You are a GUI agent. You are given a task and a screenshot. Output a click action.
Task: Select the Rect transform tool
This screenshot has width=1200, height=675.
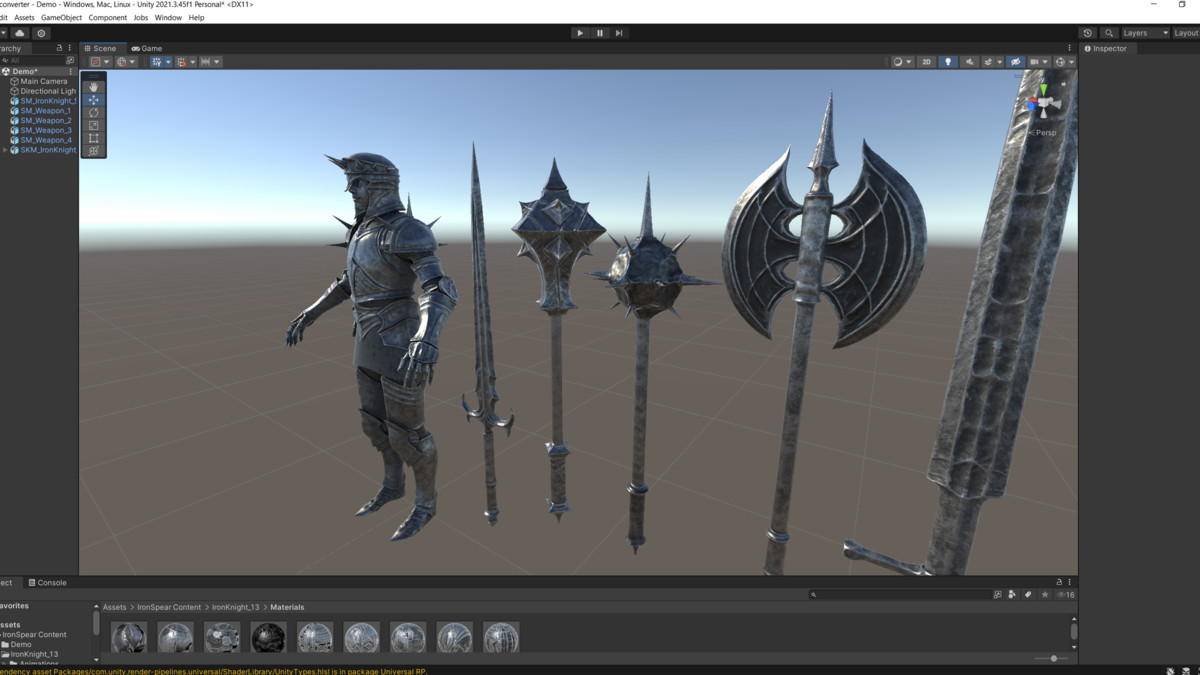click(93, 139)
